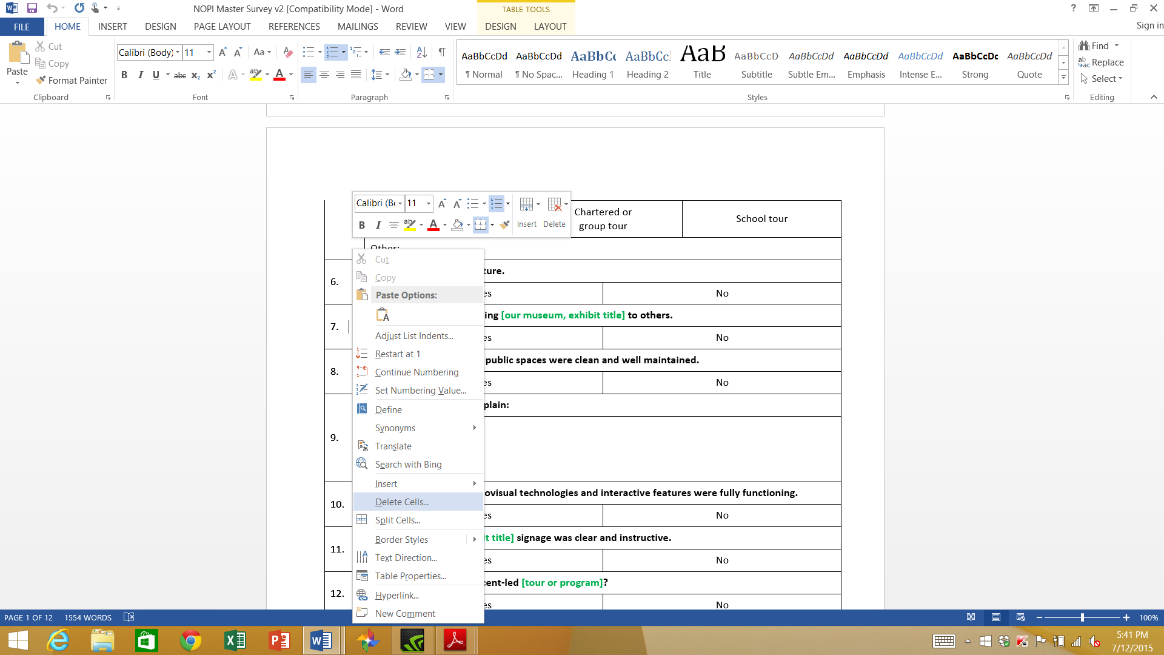
Task: Click Insert table icon in mini toolbar
Action: point(527,211)
